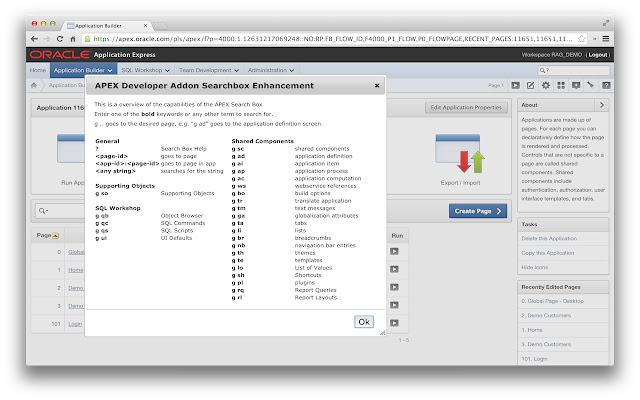Close the Searchbox Enhancement dialog

(377, 85)
